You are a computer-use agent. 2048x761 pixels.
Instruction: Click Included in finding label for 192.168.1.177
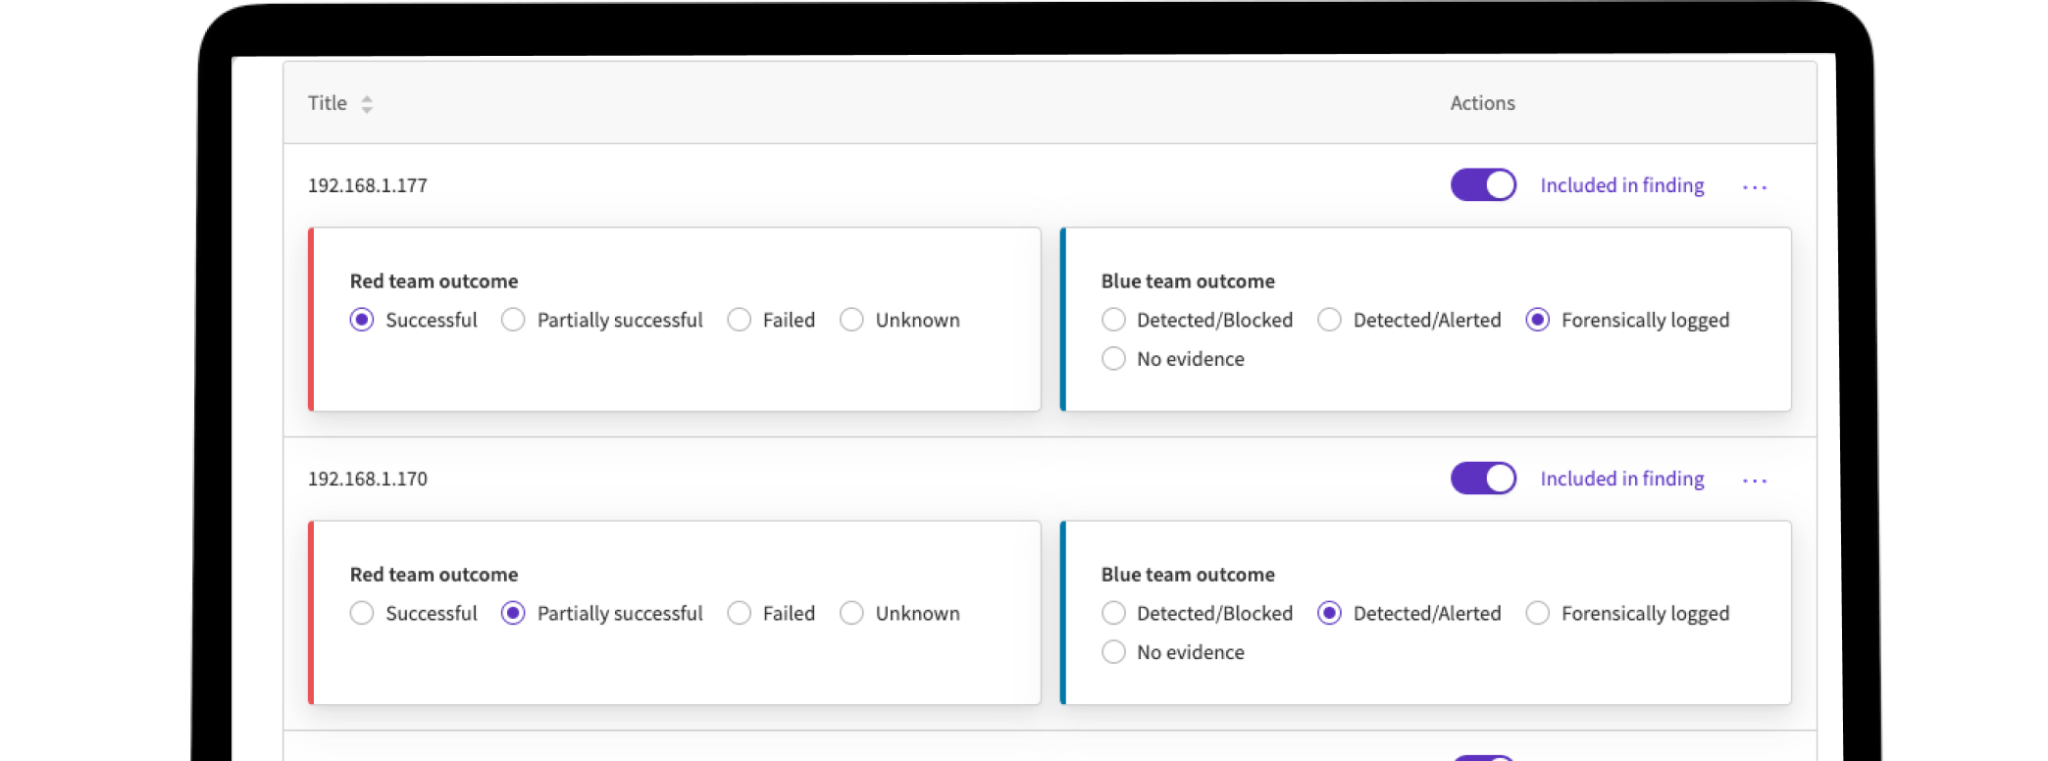tap(1621, 186)
